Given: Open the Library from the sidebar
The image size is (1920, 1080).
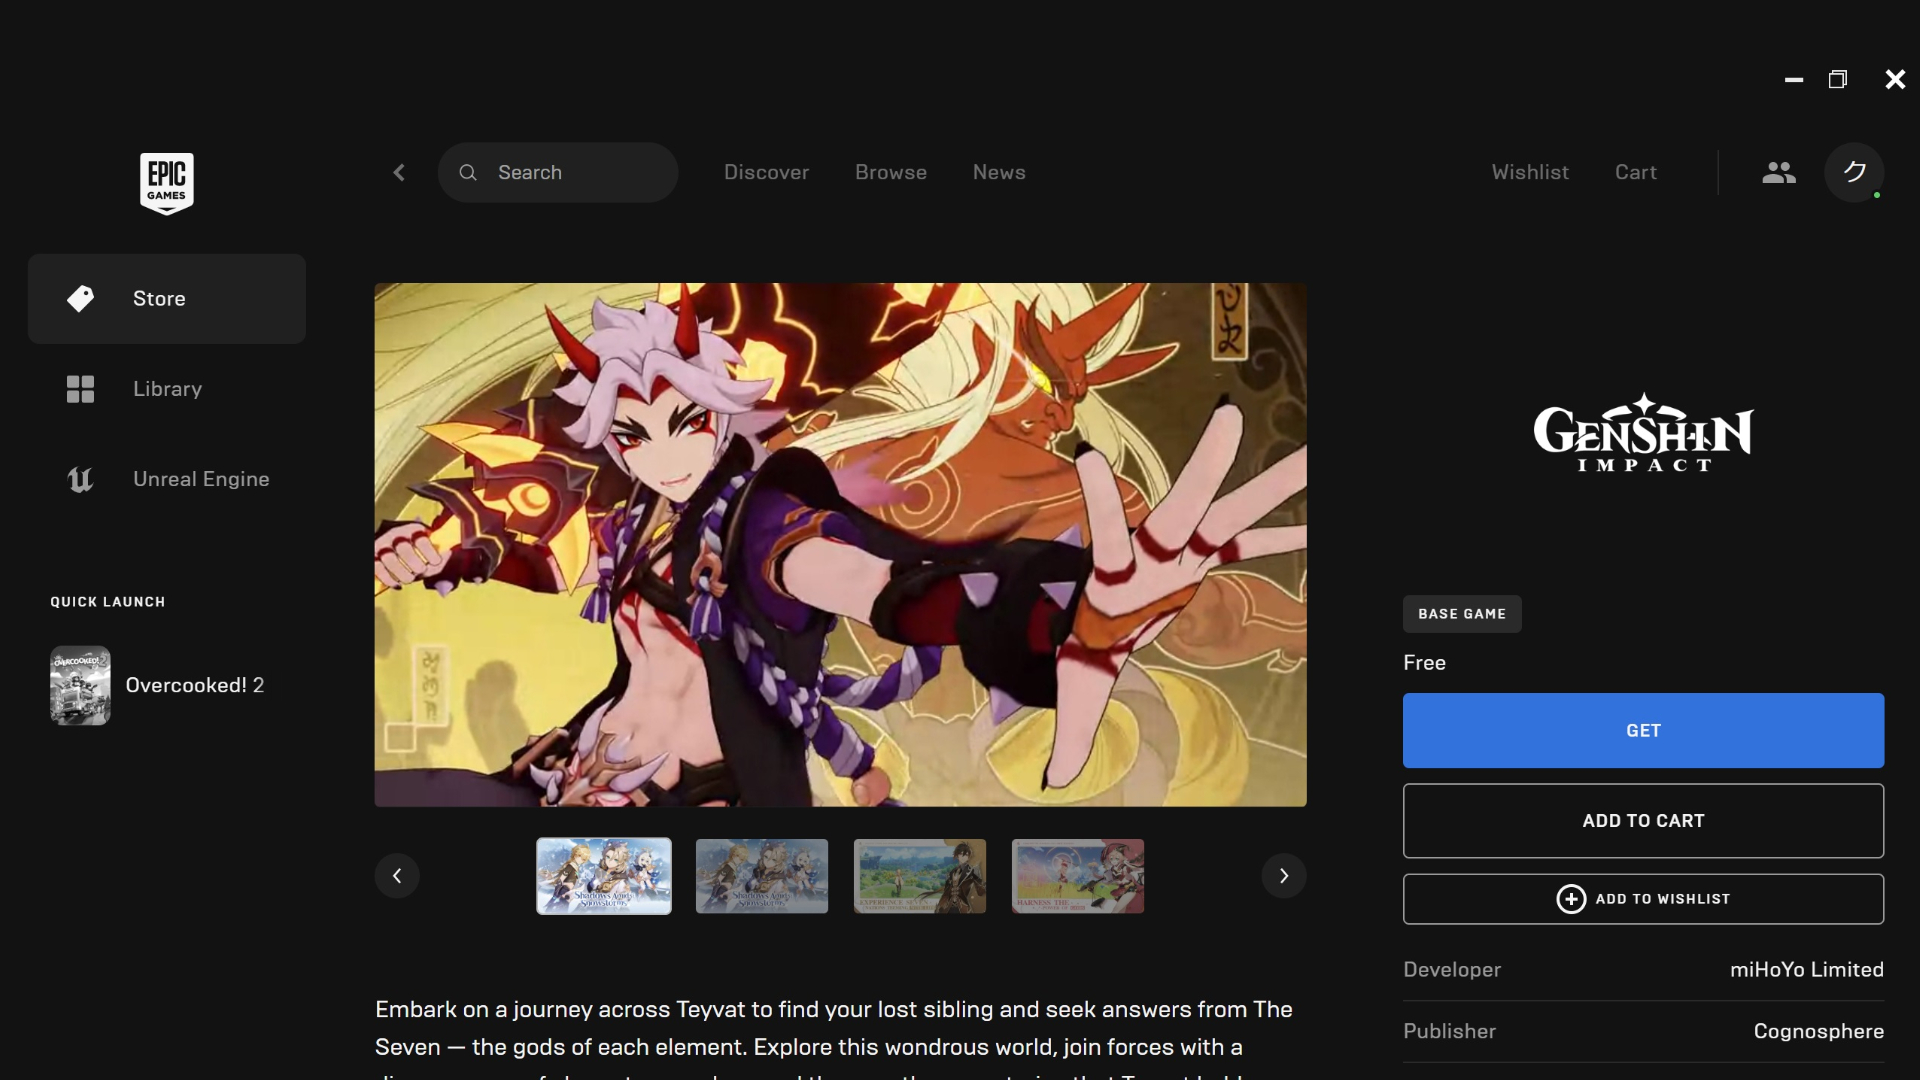Looking at the screenshot, I should point(167,389).
